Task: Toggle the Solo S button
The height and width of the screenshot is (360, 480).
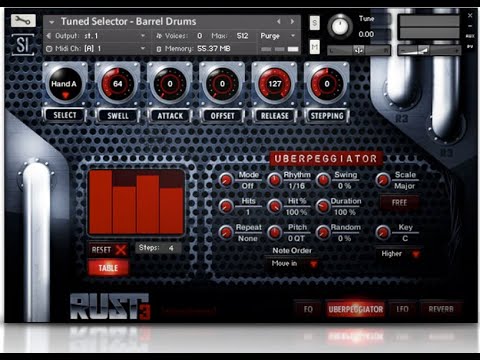Action: [x=314, y=23]
